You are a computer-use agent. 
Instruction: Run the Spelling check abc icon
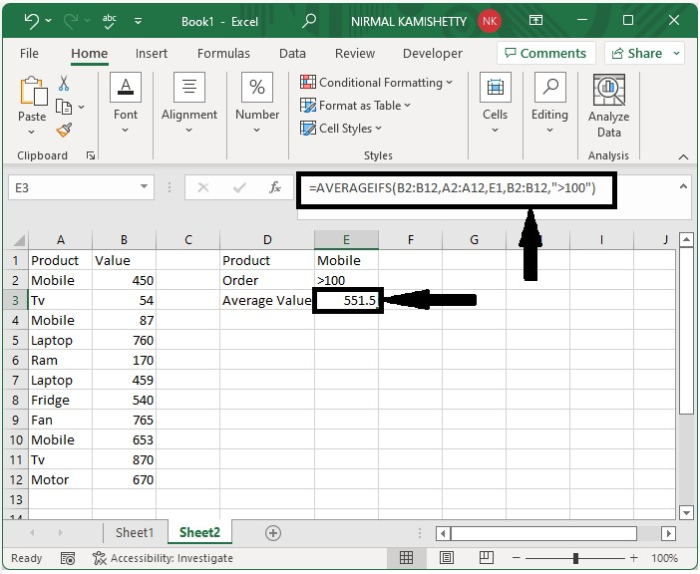(x=109, y=21)
